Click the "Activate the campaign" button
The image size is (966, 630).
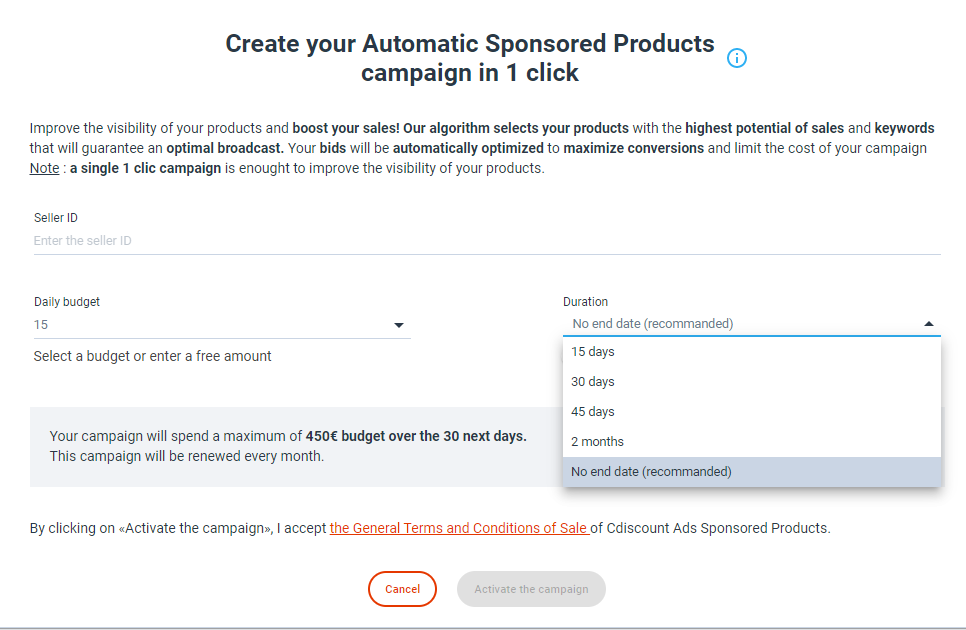[531, 589]
